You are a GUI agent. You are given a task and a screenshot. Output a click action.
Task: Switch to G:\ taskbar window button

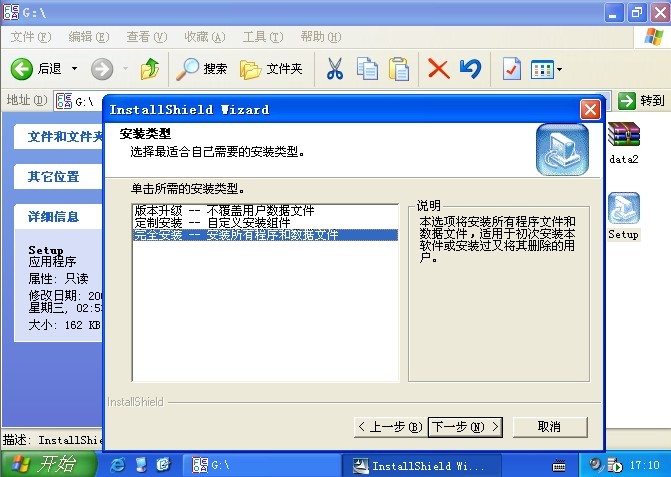(261, 465)
